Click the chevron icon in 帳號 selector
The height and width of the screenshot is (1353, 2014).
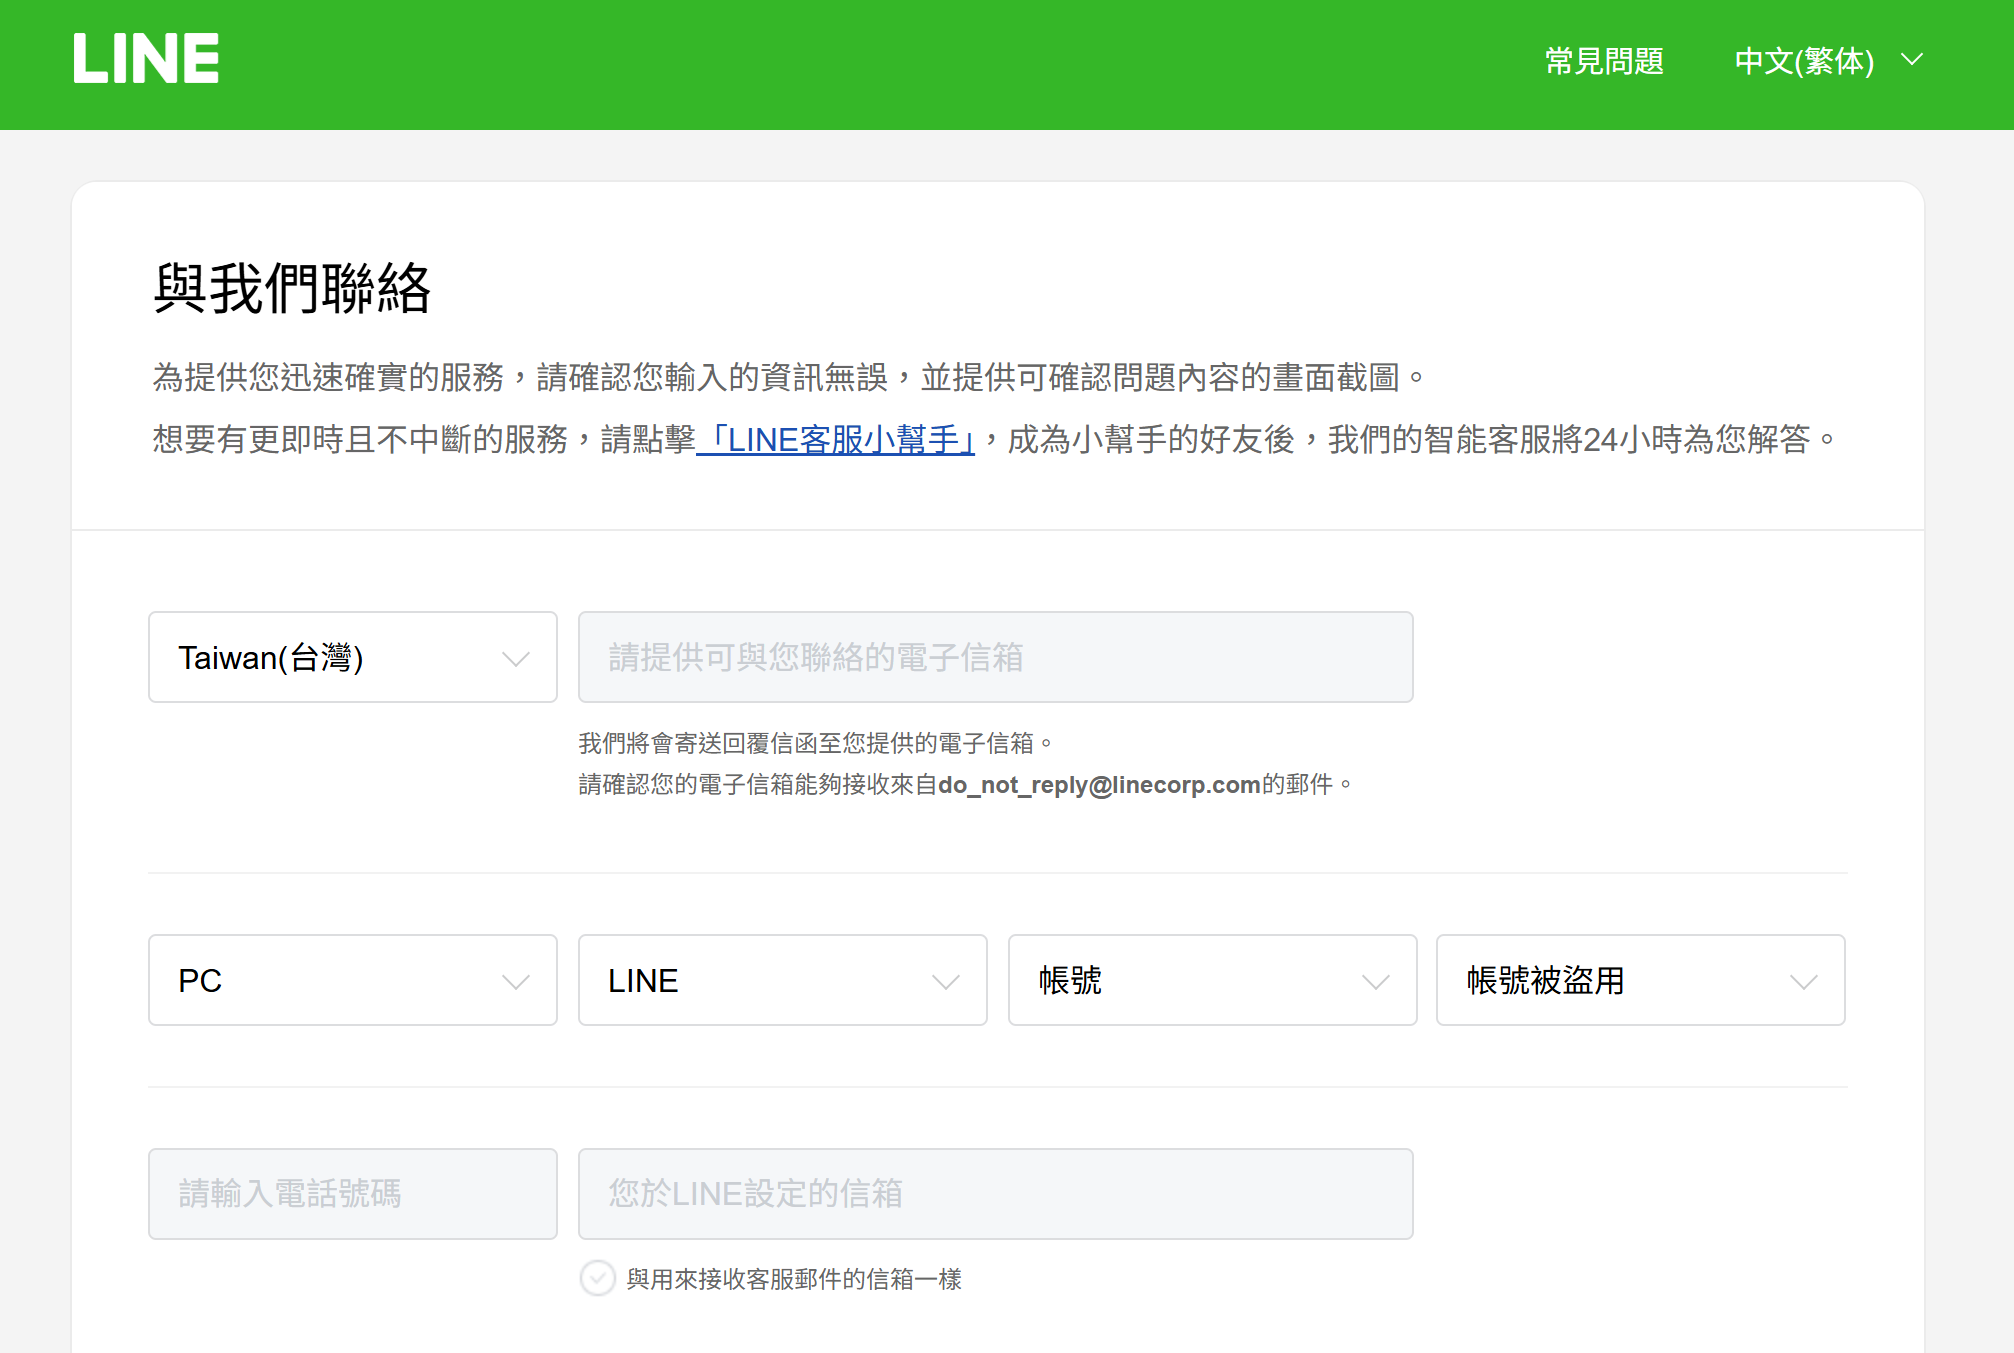[1375, 982]
